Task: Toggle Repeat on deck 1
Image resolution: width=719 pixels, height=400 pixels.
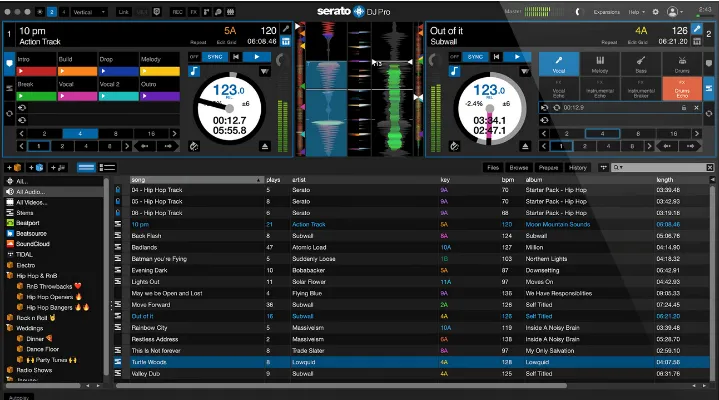Action: [x=198, y=42]
